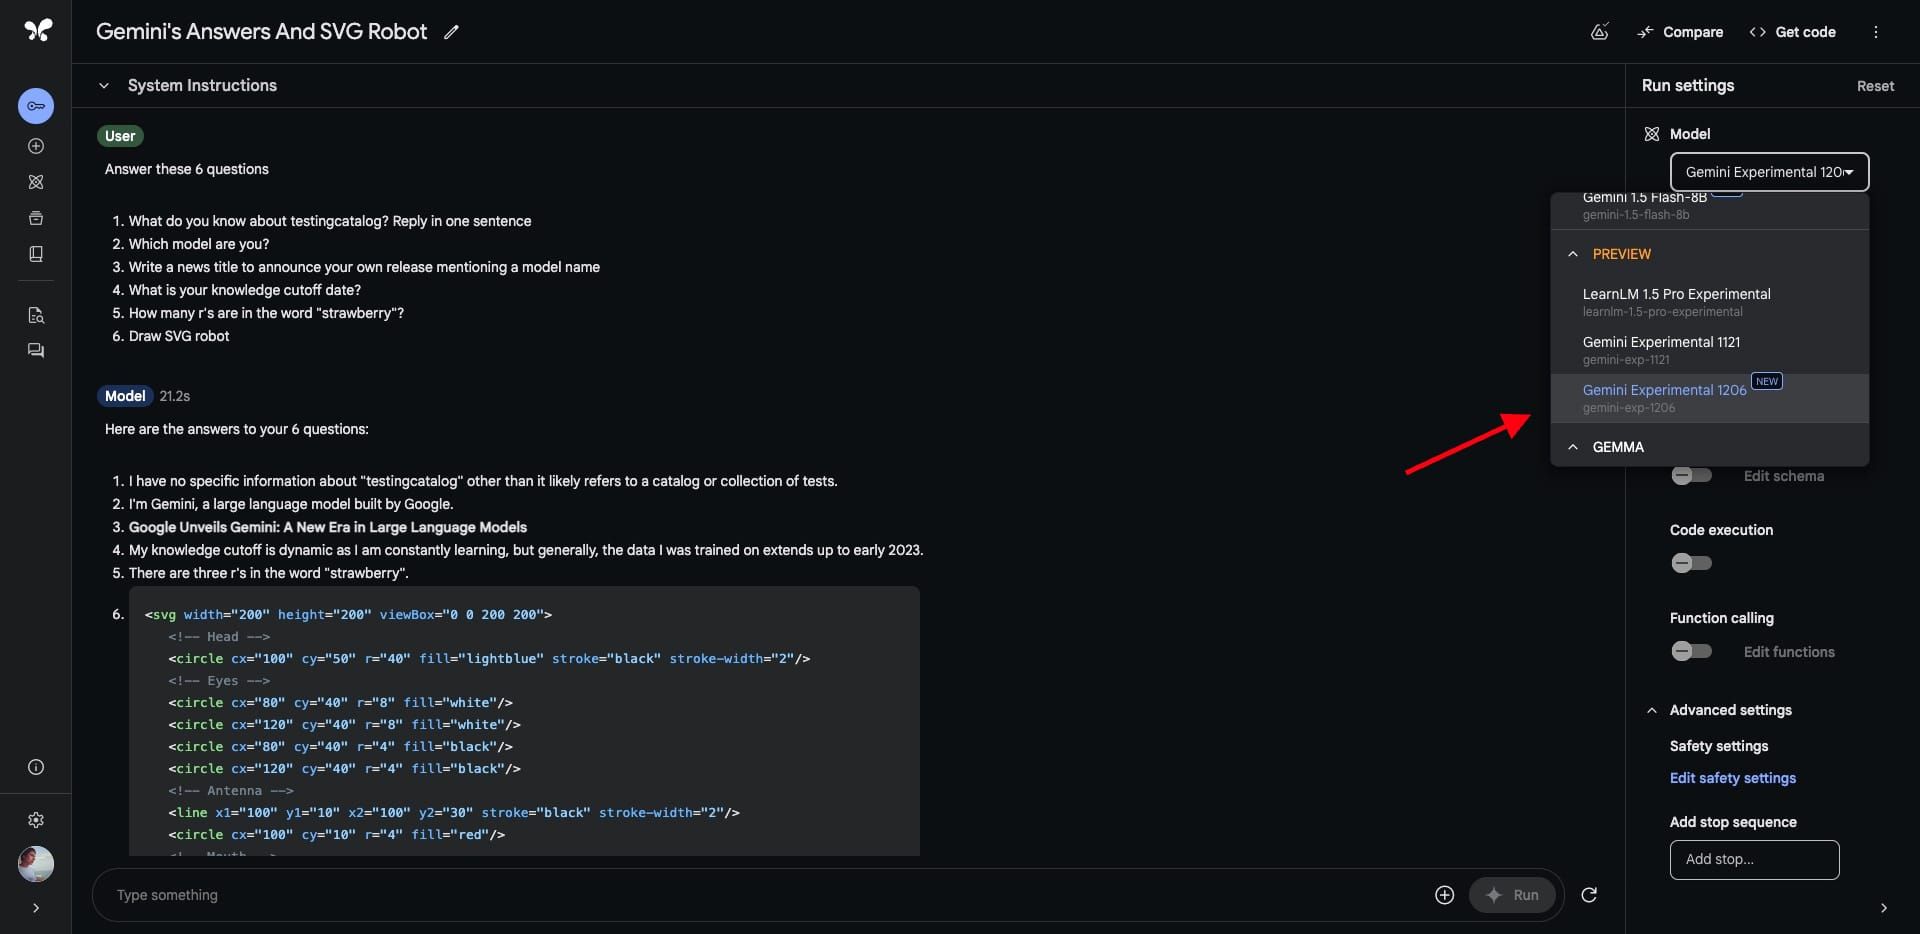Turn on the Edit schema toggle

(1692, 476)
